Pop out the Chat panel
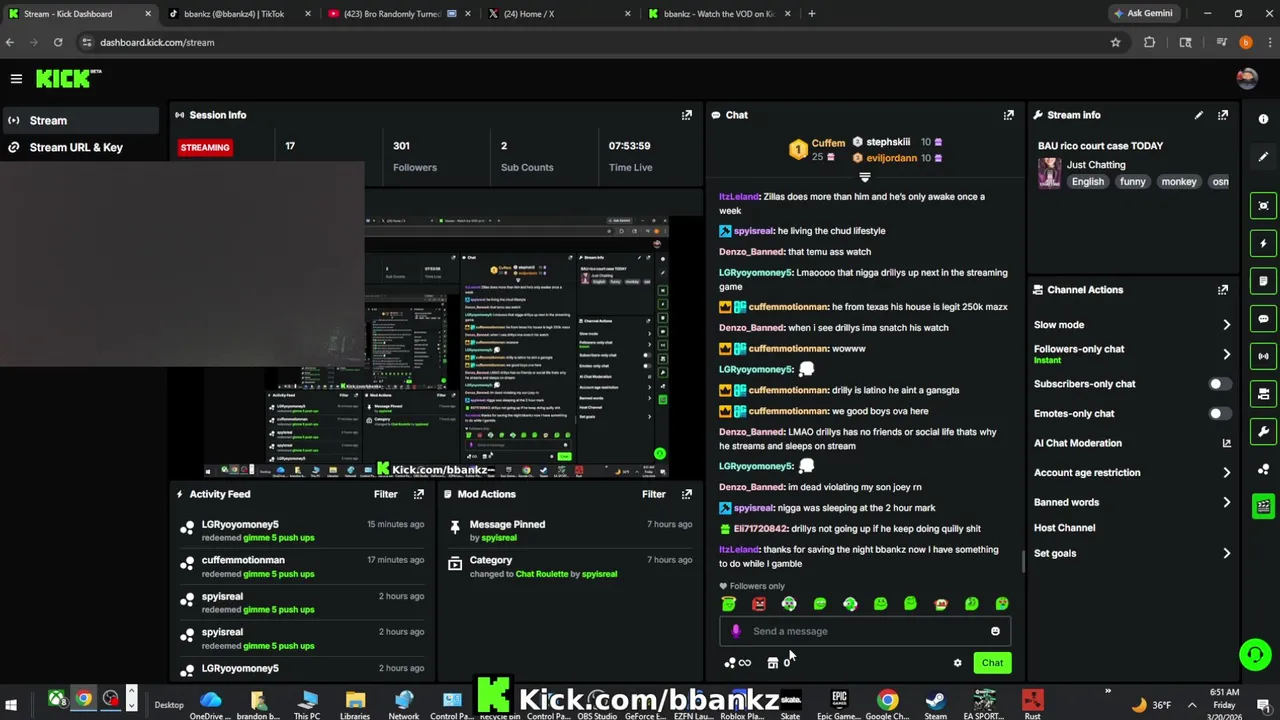This screenshot has height=720, width=1280. tap(1008, 115)
